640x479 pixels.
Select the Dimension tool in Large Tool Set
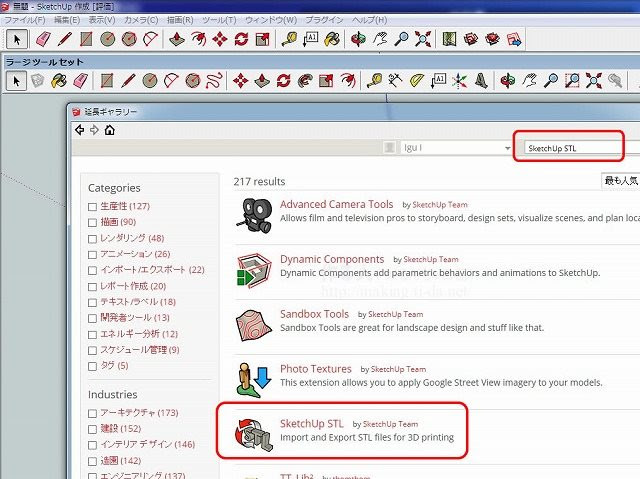395,80
